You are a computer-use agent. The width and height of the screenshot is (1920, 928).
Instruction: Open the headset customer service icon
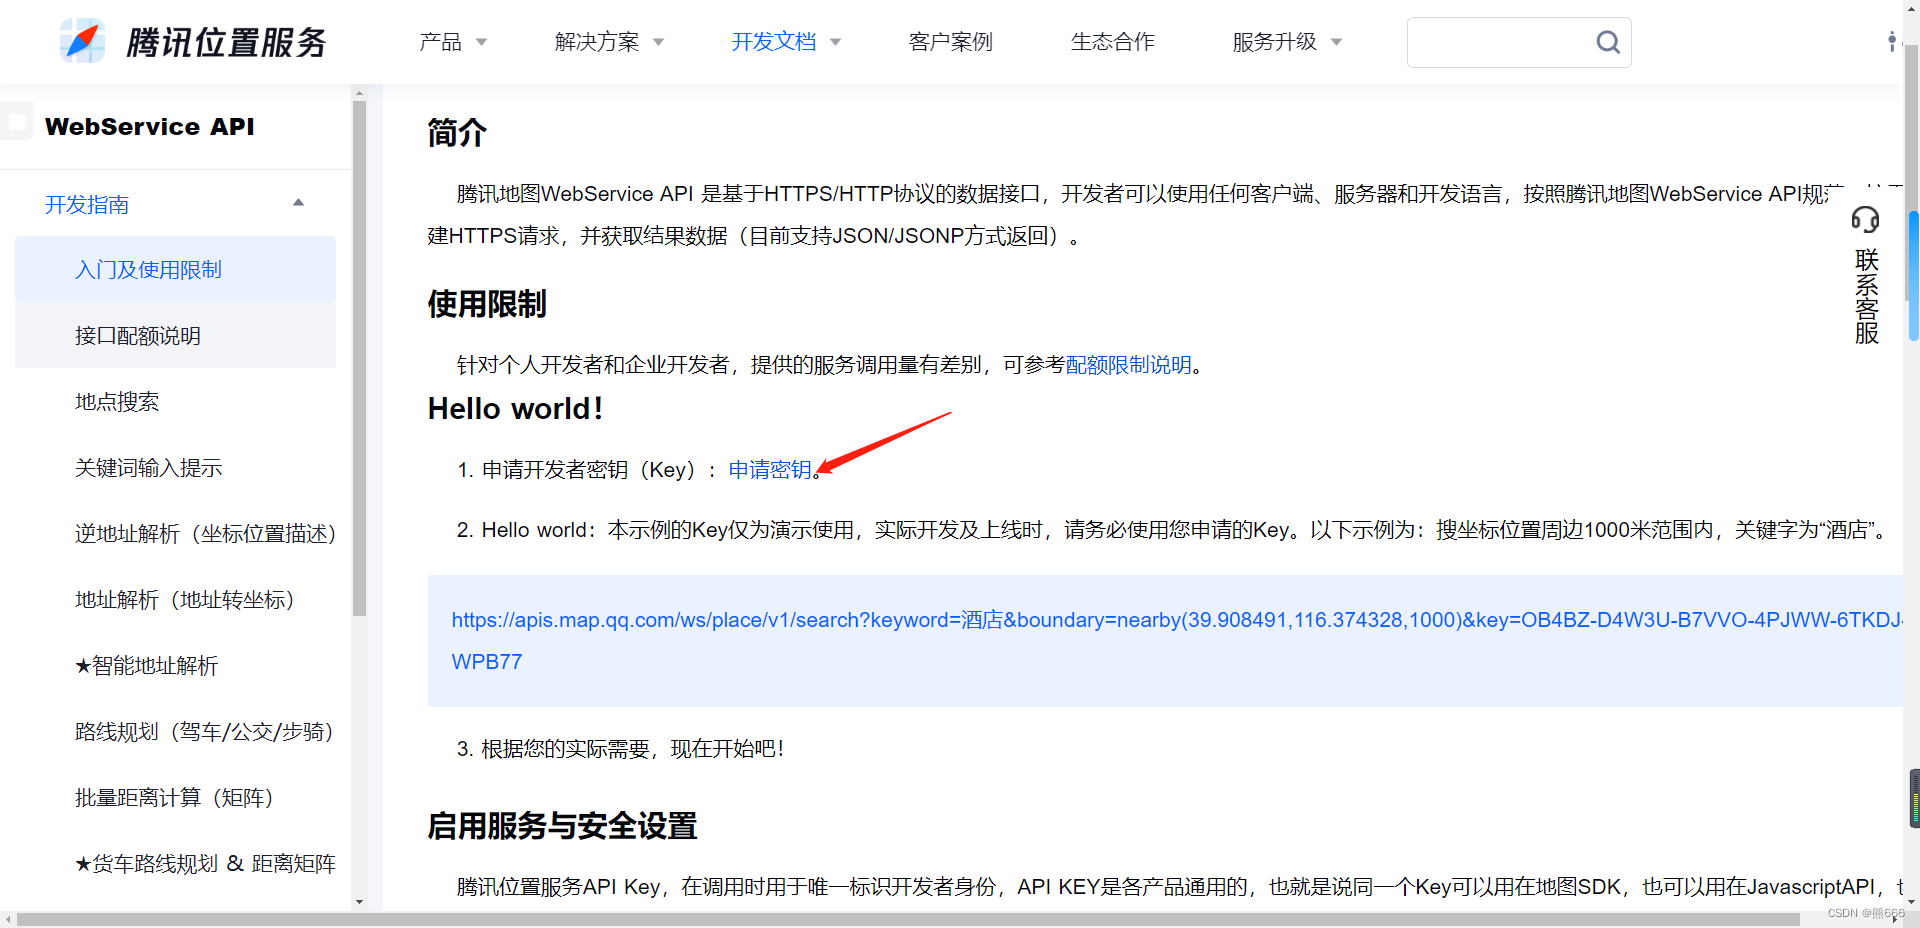coord(1865,219)
